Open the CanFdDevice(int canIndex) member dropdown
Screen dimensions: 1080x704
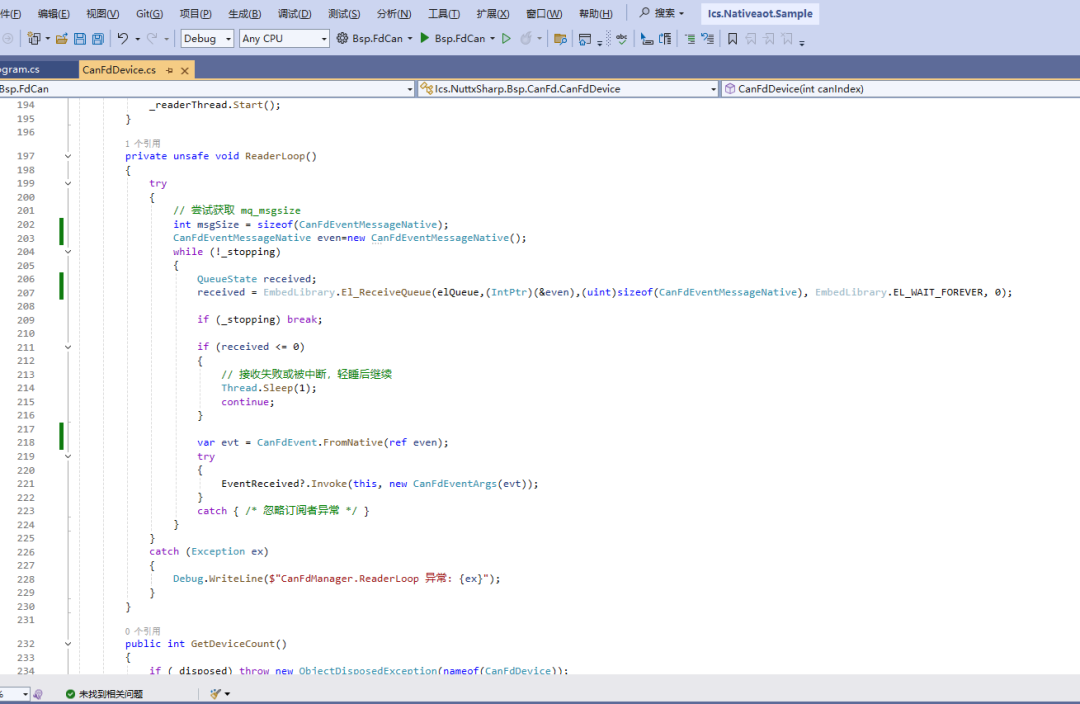(x=900, y=89)
